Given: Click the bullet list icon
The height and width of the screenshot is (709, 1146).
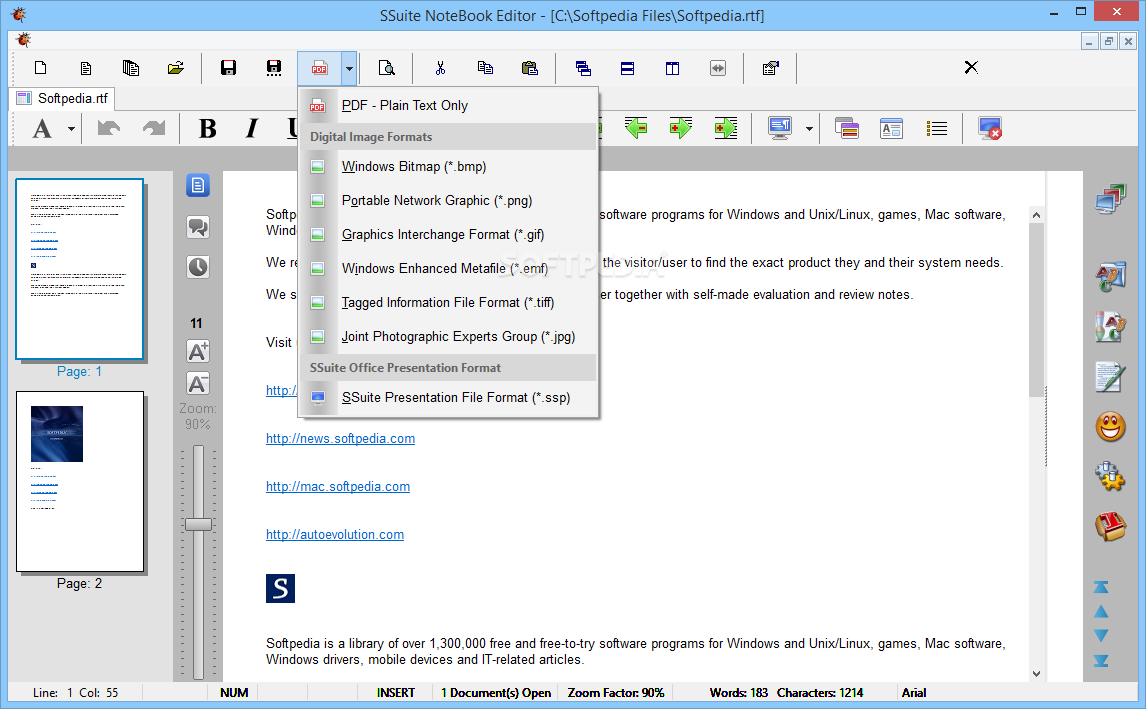Looking at the screenshot, I should pyautogui.click(x=936, y=129).
